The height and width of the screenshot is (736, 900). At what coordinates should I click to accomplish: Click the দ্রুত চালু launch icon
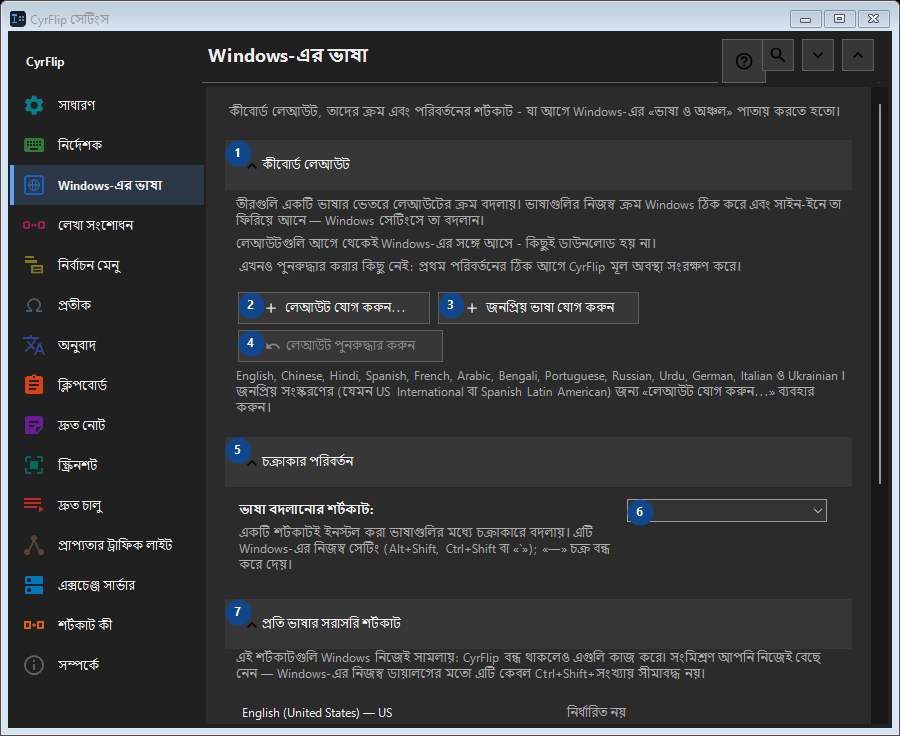[34, 505]
